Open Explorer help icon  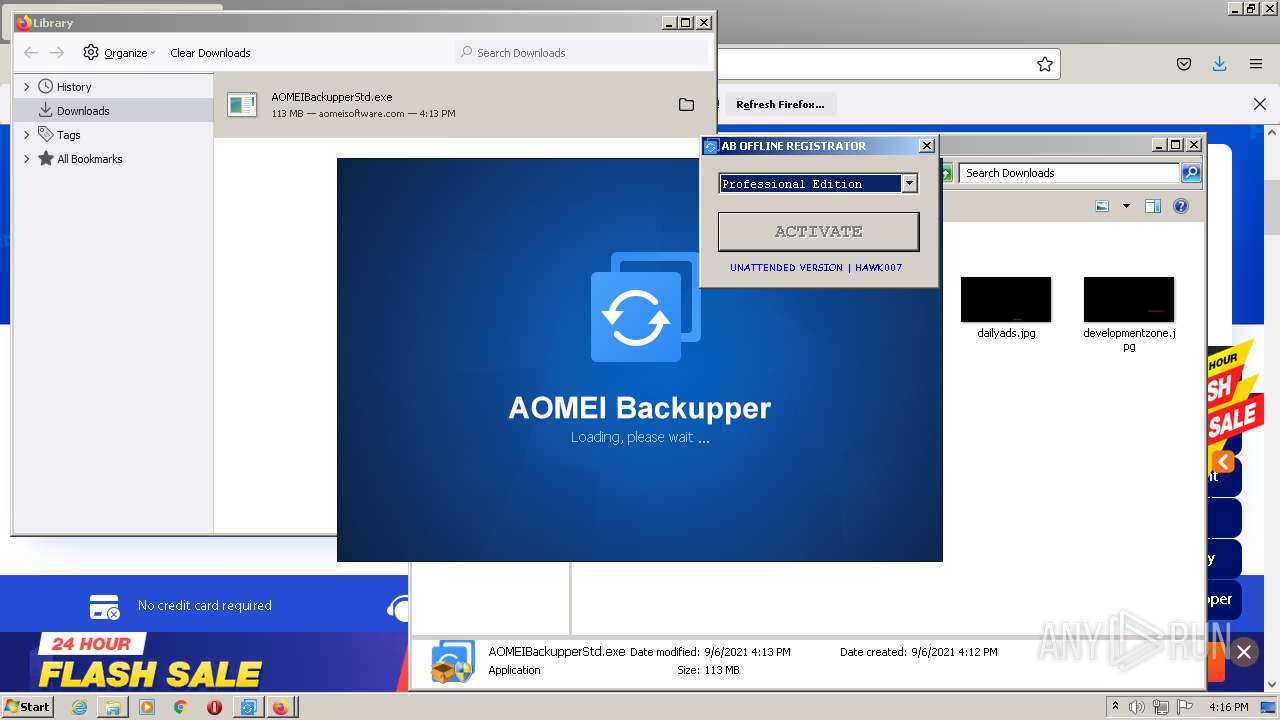click(x=1181, y=206)
